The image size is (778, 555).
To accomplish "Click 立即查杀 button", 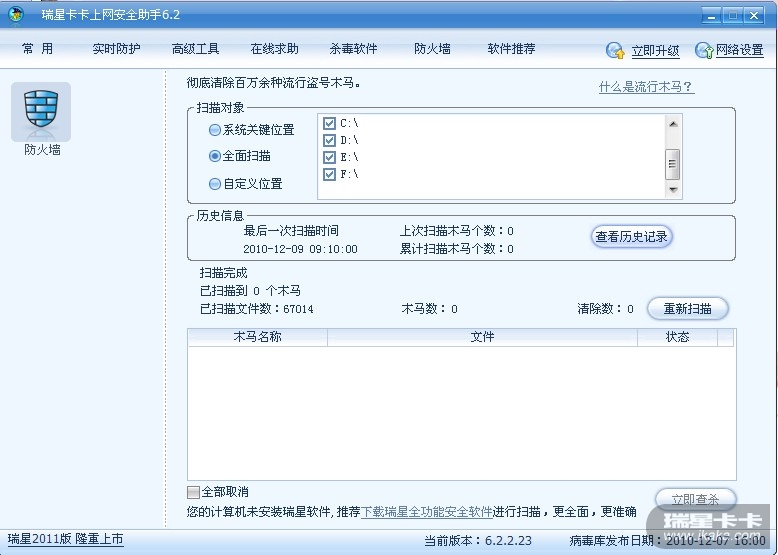I will (695, 499).
